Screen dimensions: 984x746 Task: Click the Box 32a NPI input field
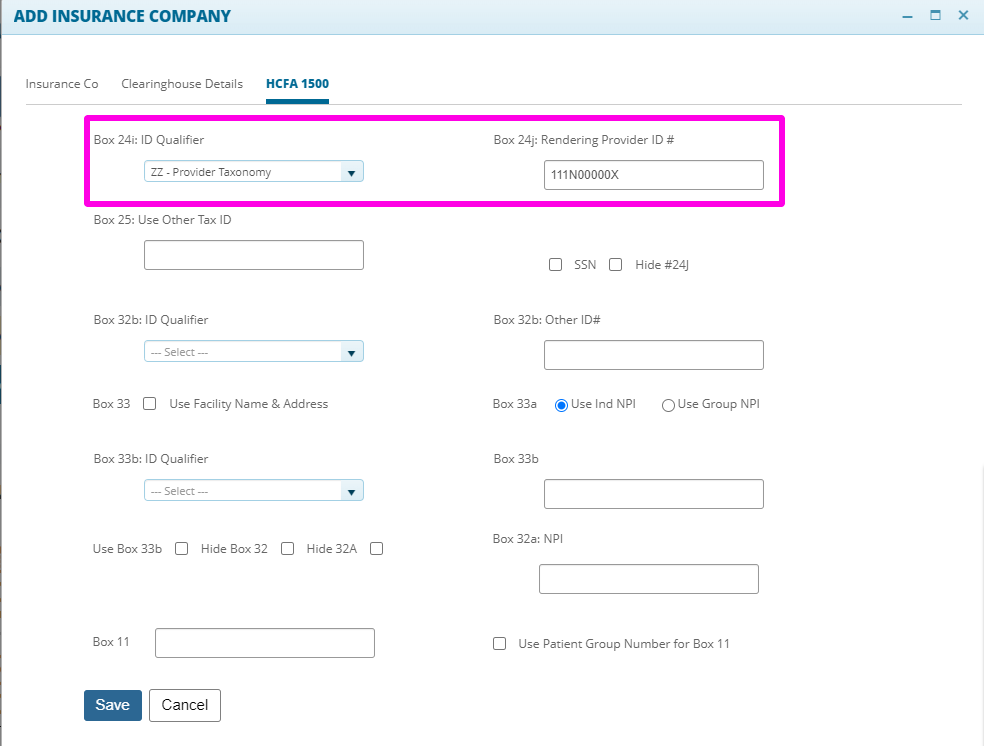pos(648,578)
